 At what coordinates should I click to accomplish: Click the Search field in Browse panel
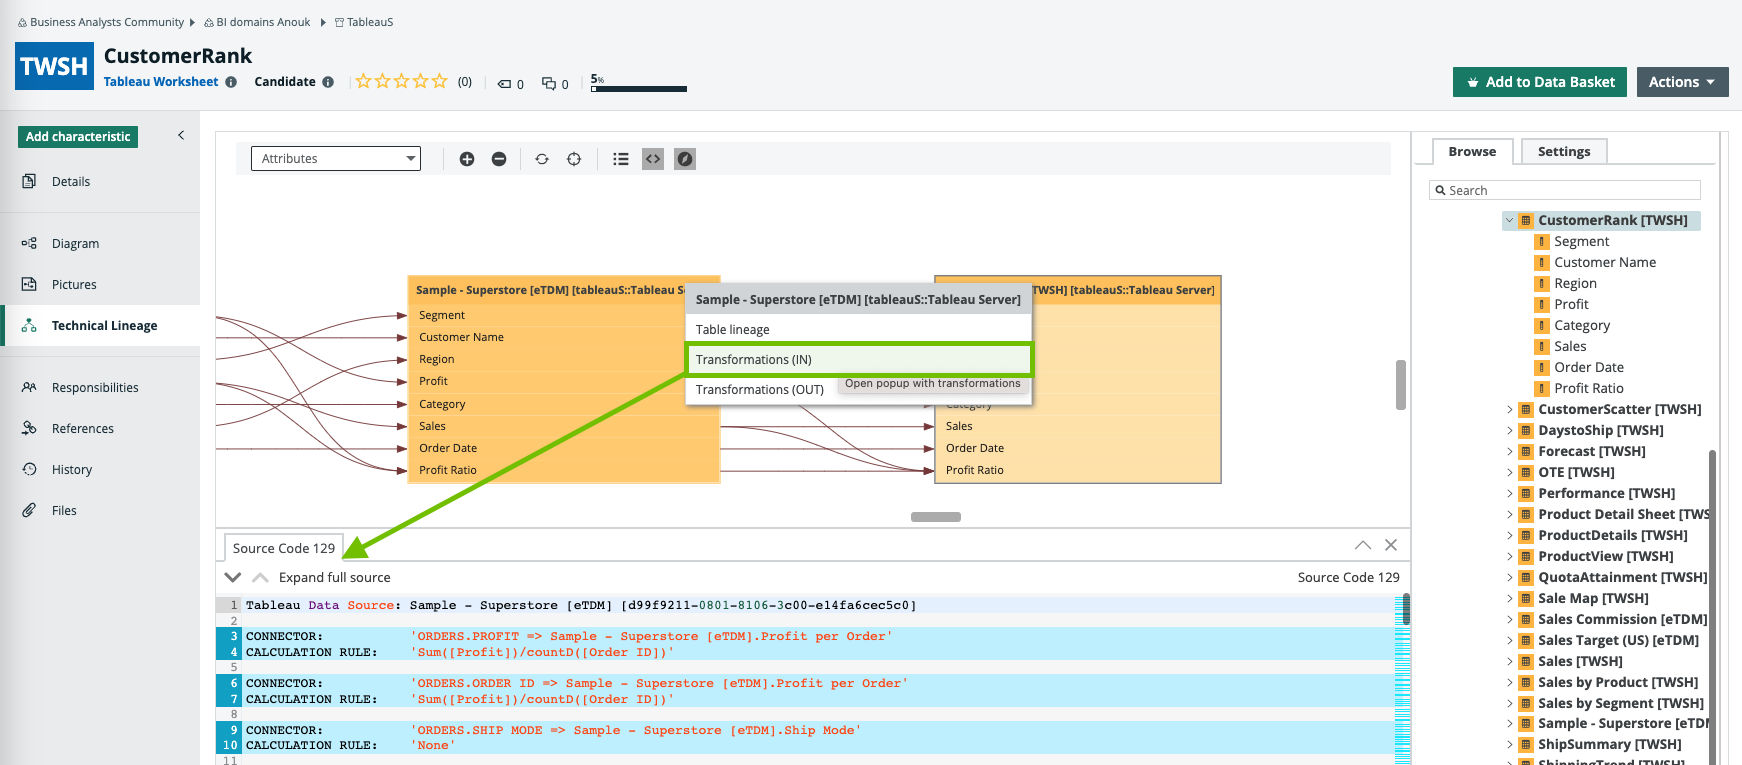click(x=1565, y=190)
